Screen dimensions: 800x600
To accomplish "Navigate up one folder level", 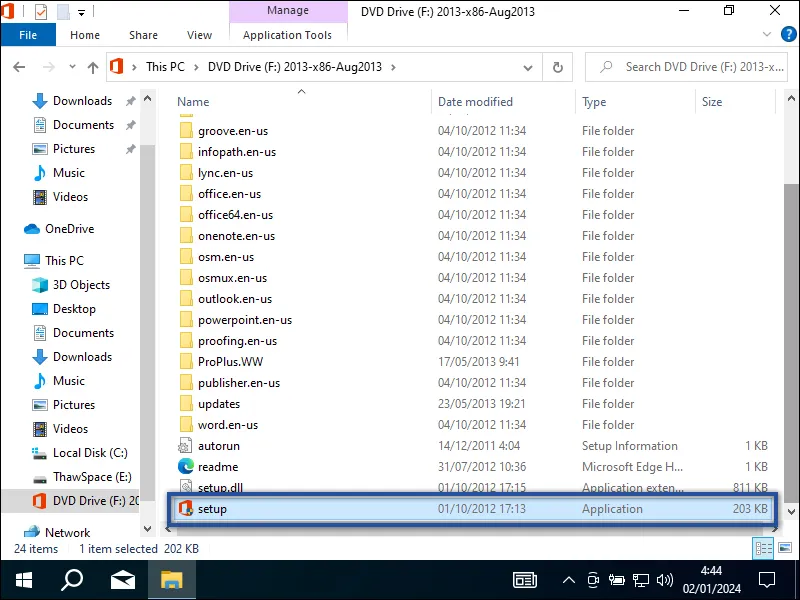I will coord(91,67).
